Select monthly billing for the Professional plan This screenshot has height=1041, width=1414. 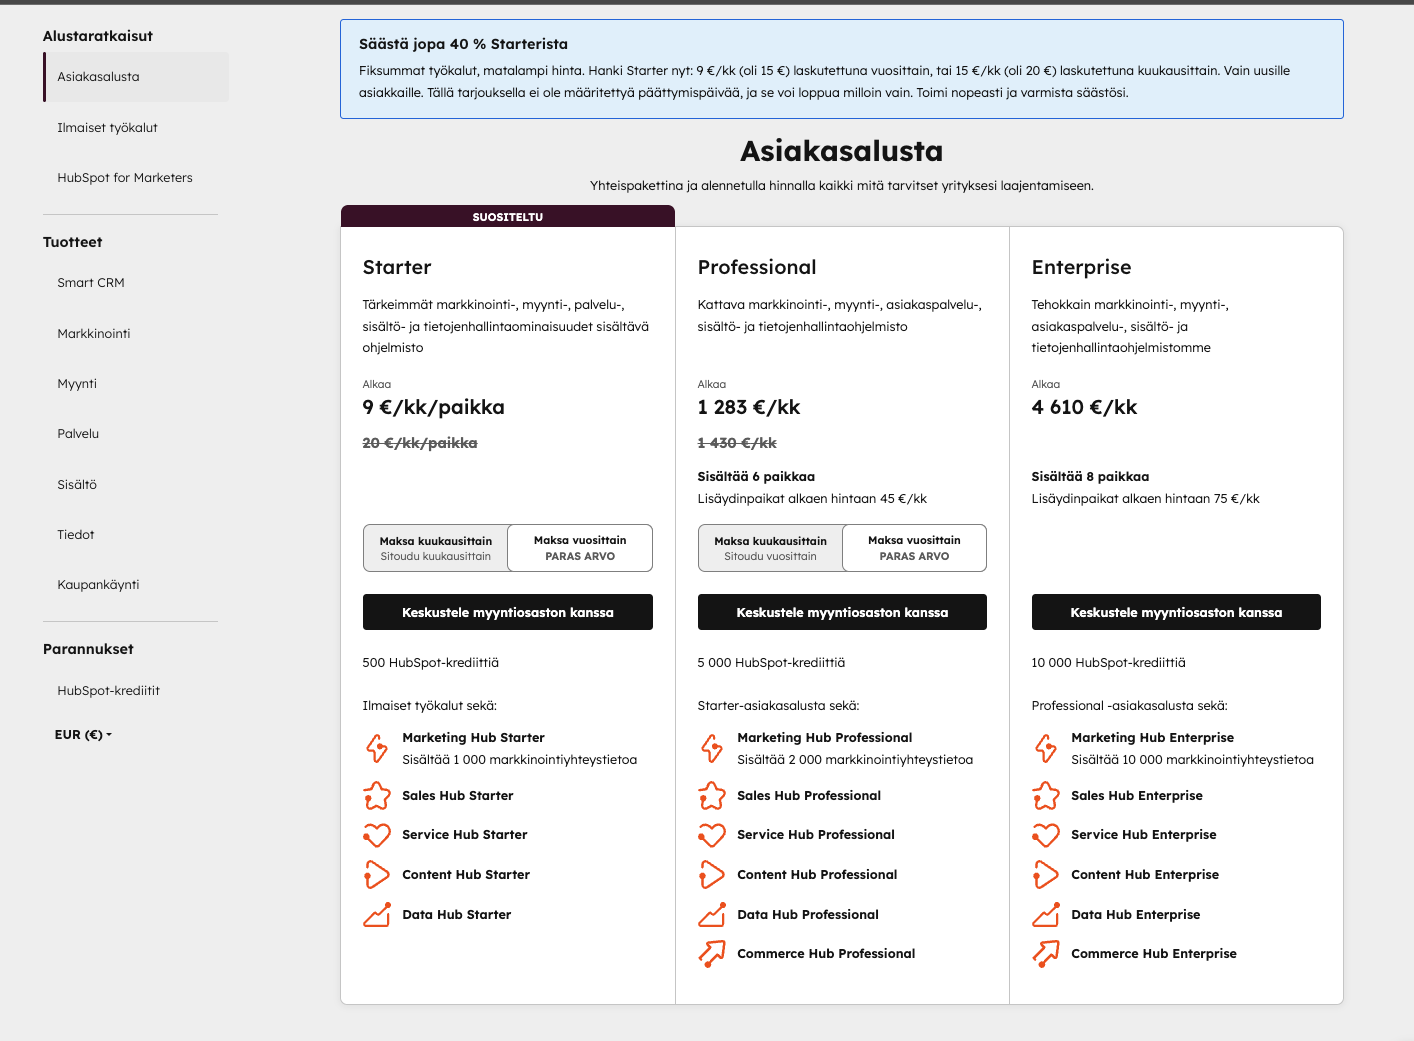click(x=769, y=547)
